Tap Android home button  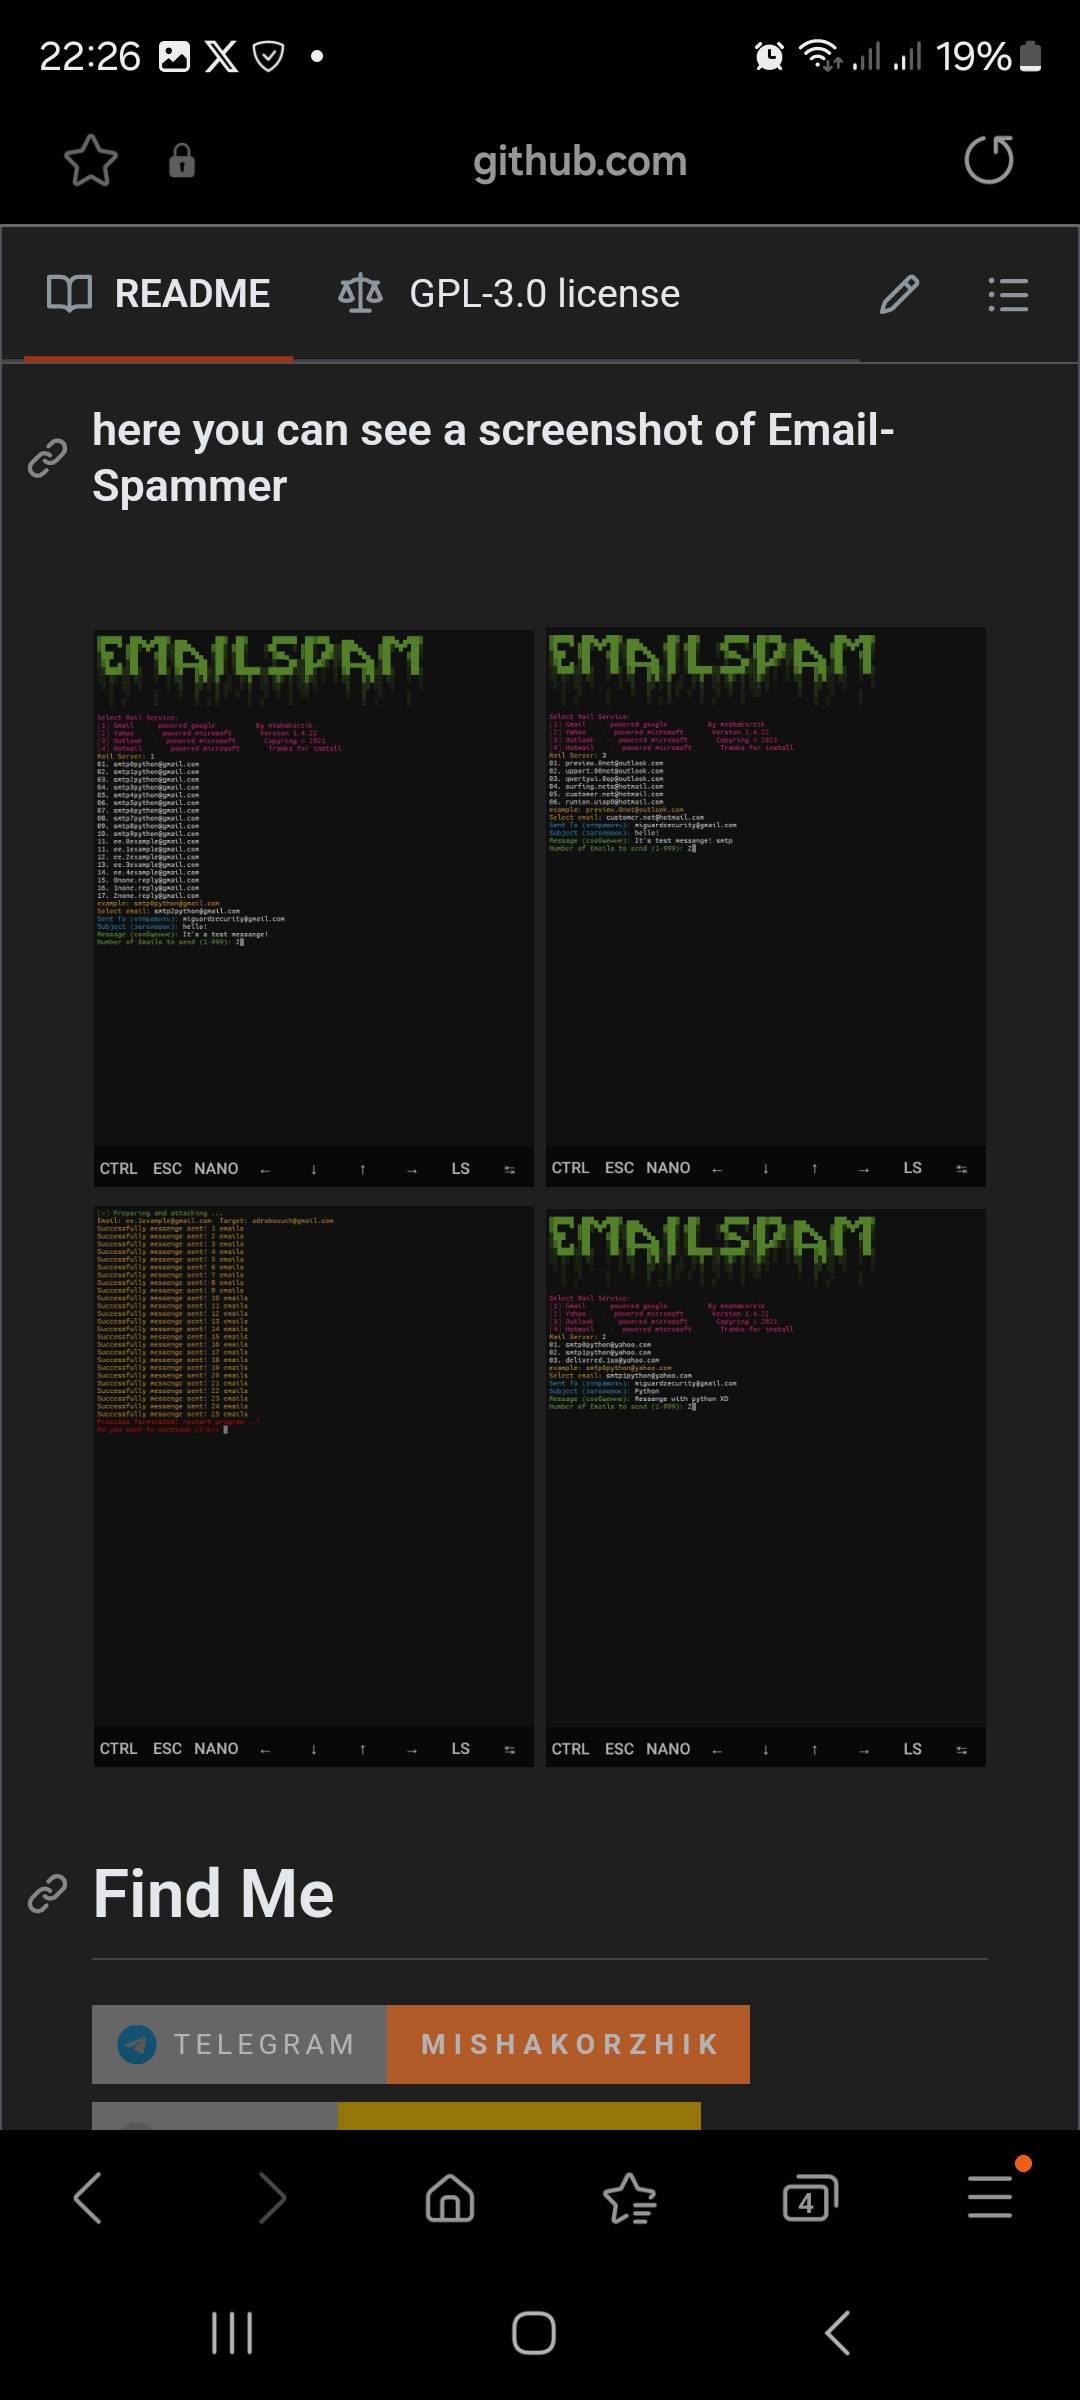click(534, 2333)
